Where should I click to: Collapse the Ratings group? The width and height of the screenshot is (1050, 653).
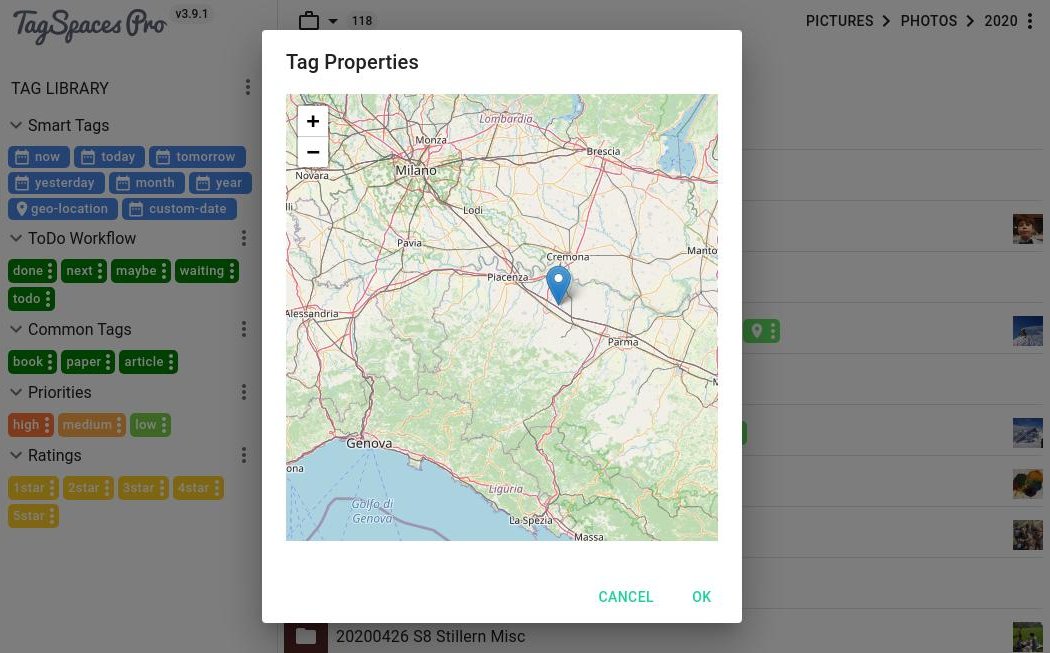[17, 455]
